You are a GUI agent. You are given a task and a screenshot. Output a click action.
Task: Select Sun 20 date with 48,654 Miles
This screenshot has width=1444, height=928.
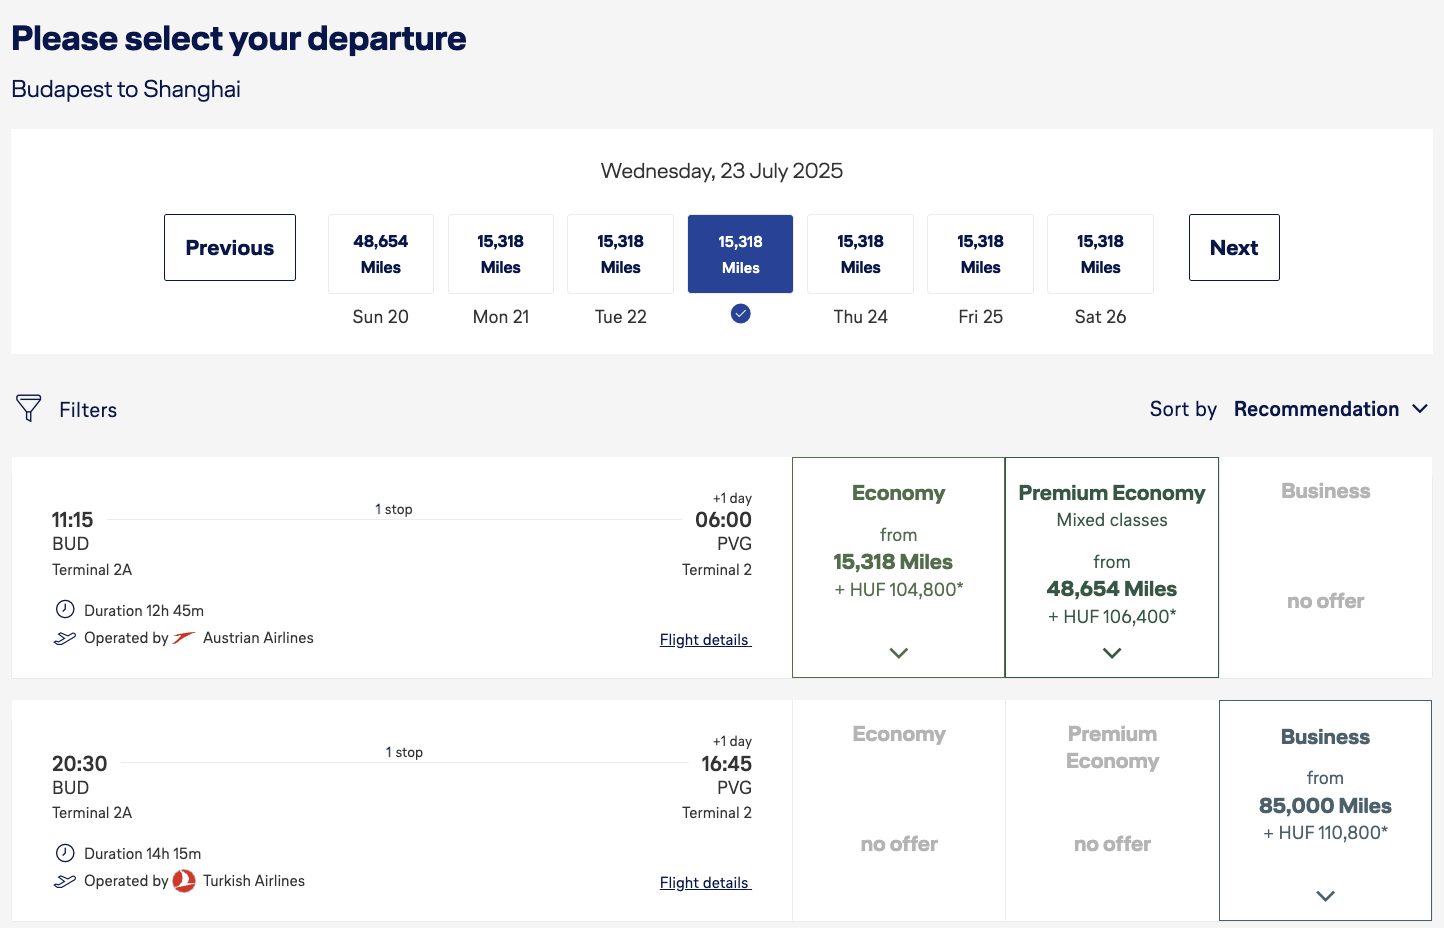(380, 254)
